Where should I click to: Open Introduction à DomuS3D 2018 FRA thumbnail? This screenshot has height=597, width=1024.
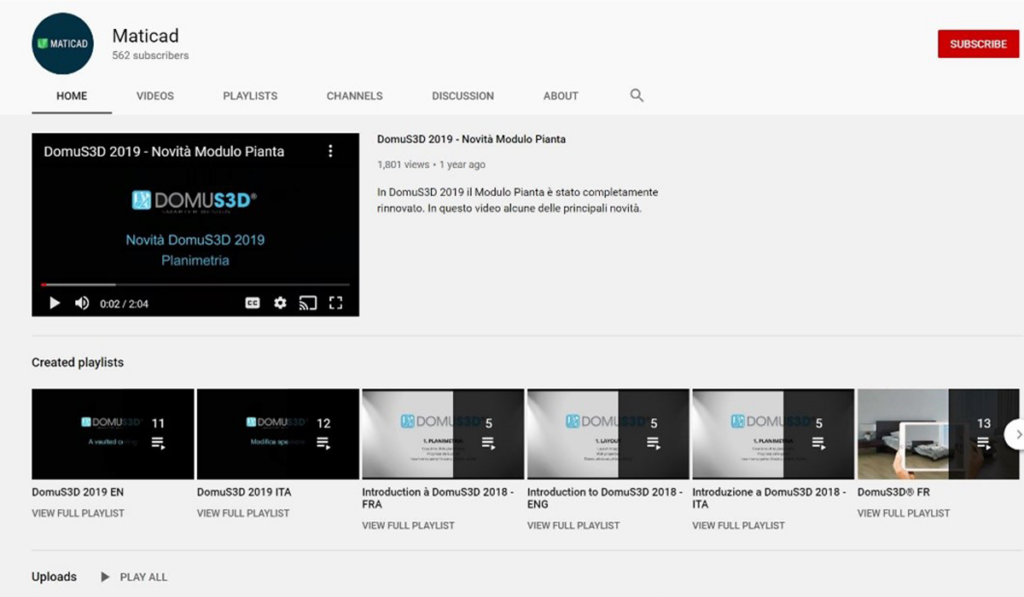pos(443,434)
